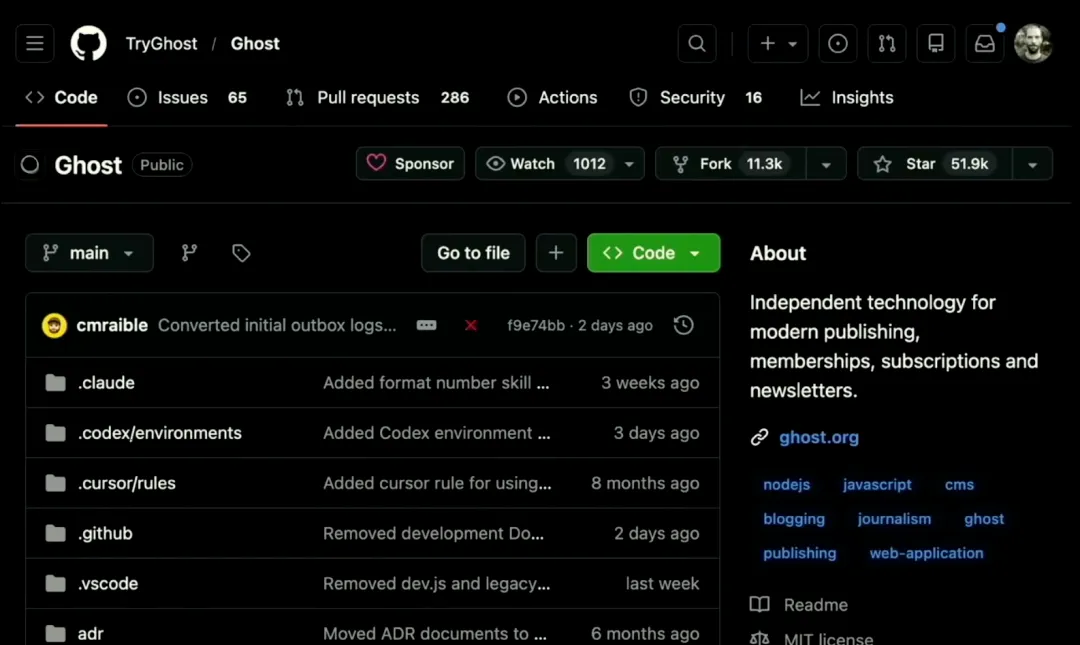Viewport: 1080px width, 645px height.
Task: Open the .codex/environments folder
Action: point(159,433)
